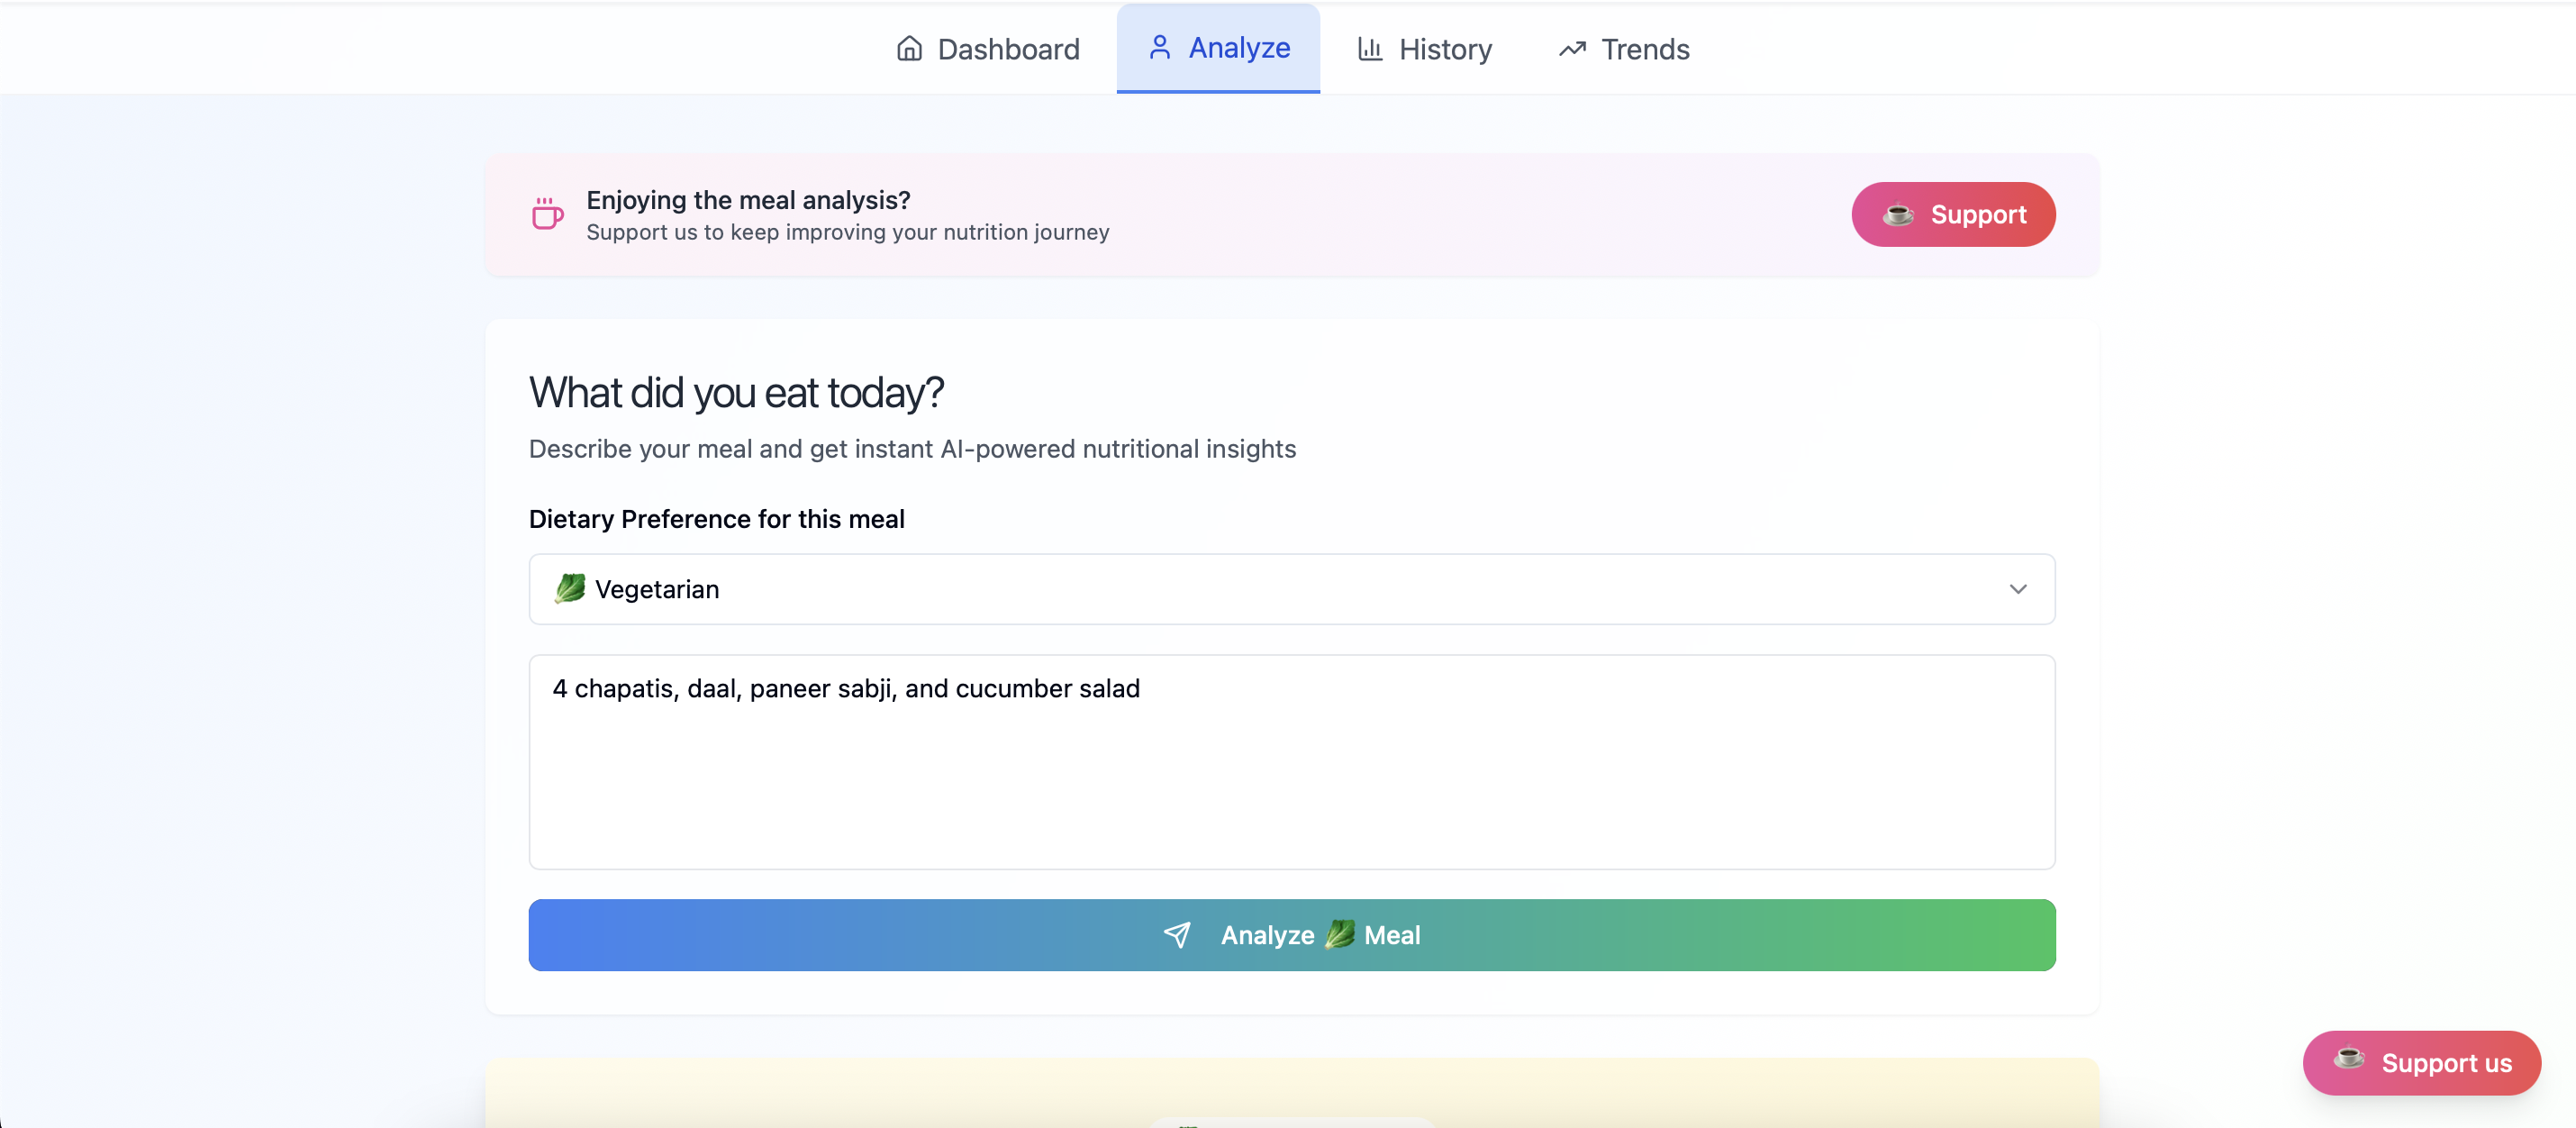
Task: Click the History bar chart icon
Action: [1369, 49]
